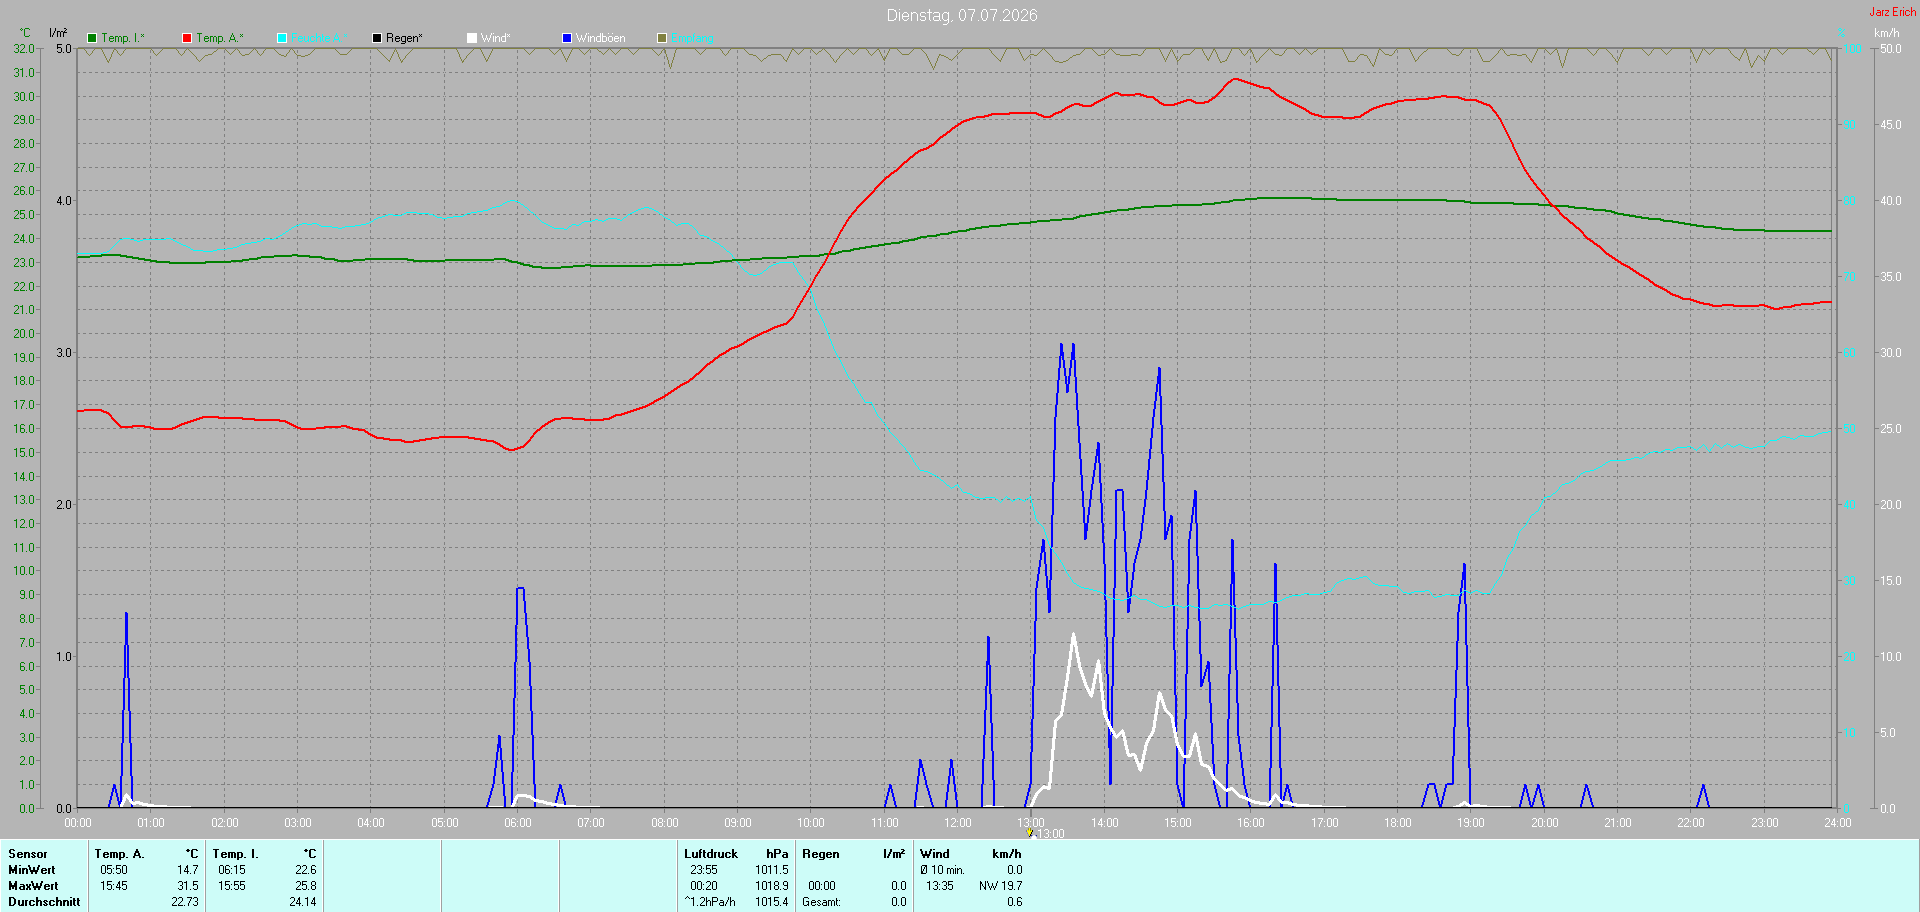Click the 'Regen' column header in the table

[821, 854]
